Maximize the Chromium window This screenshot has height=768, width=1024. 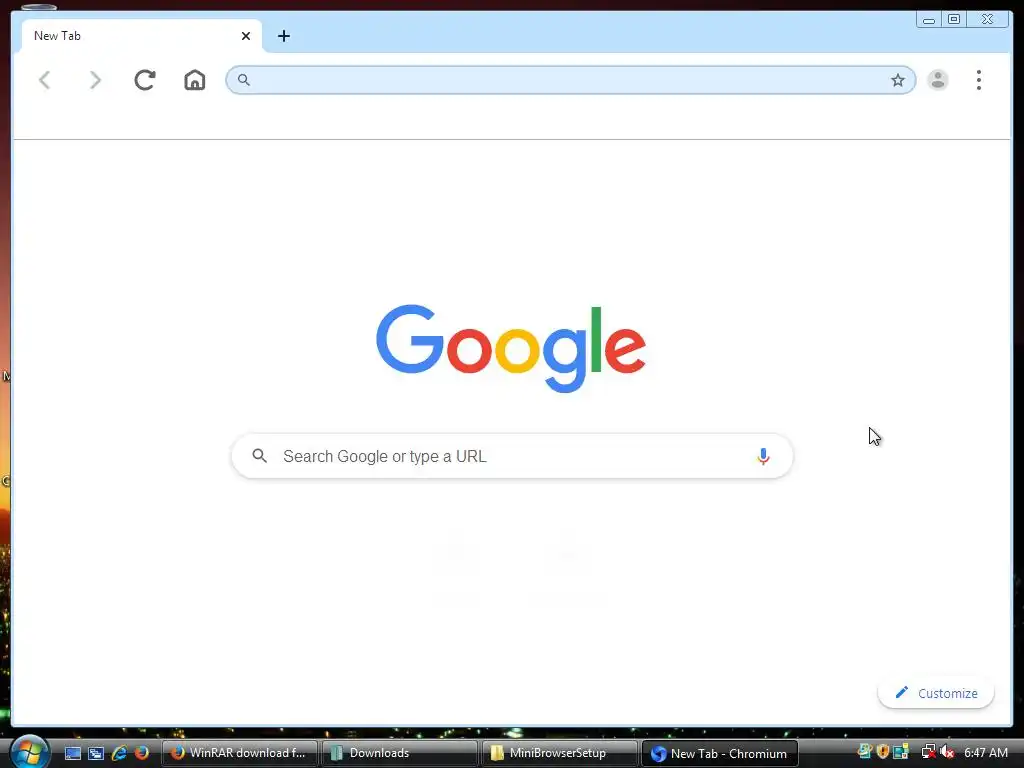coord(953,20)
